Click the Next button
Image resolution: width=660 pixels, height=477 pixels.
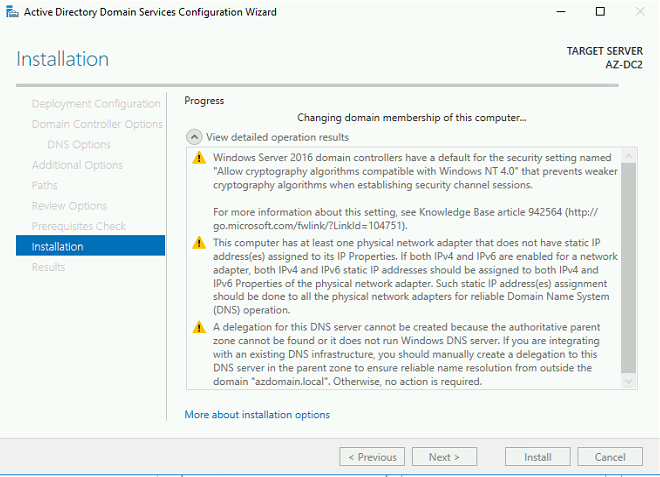pos(444,457)
